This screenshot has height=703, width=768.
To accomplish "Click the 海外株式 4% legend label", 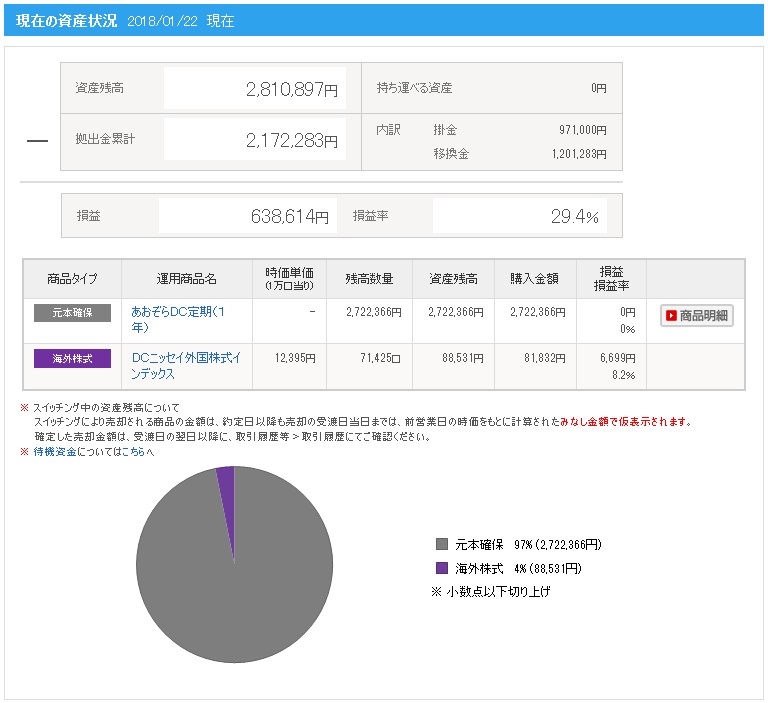I will click(518, 568).
